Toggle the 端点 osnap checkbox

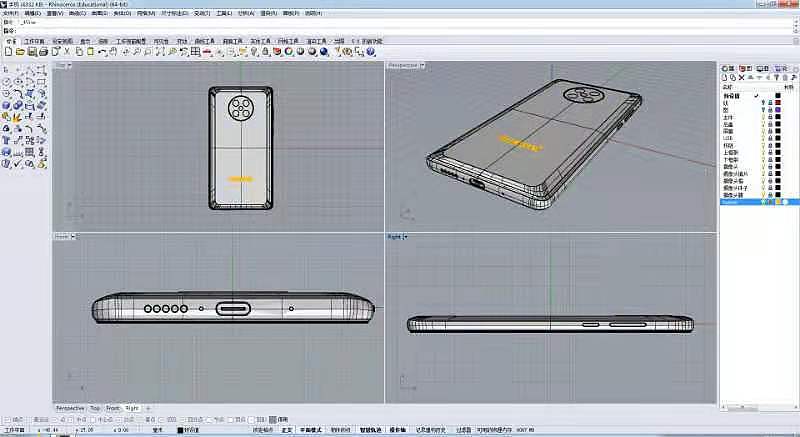coord(7,420)
